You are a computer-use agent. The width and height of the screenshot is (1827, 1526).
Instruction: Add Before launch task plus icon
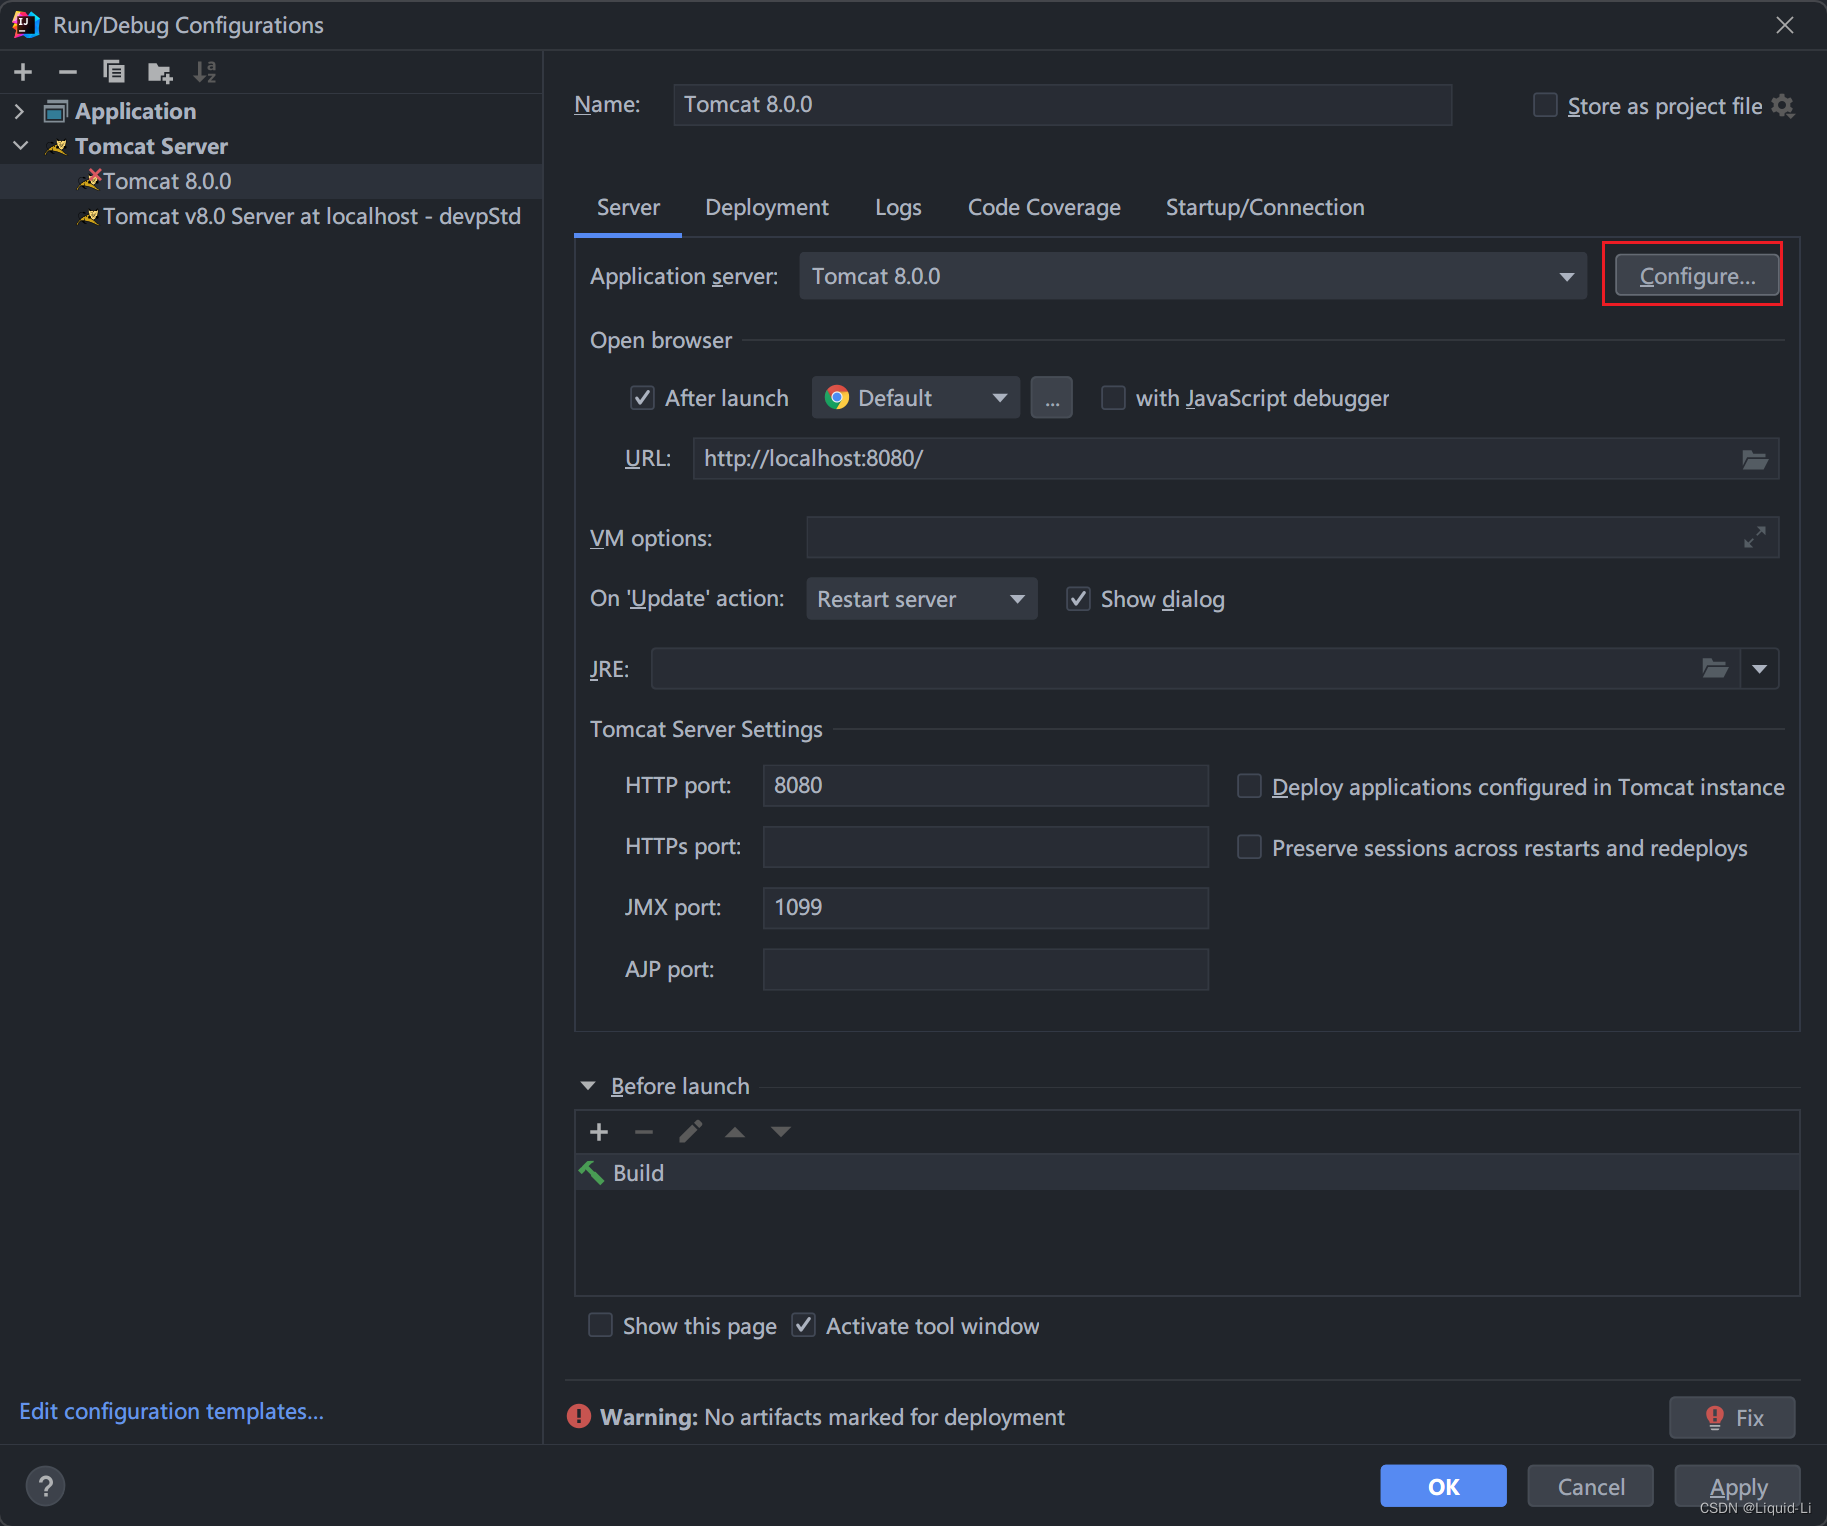(x=599, y=1132)
